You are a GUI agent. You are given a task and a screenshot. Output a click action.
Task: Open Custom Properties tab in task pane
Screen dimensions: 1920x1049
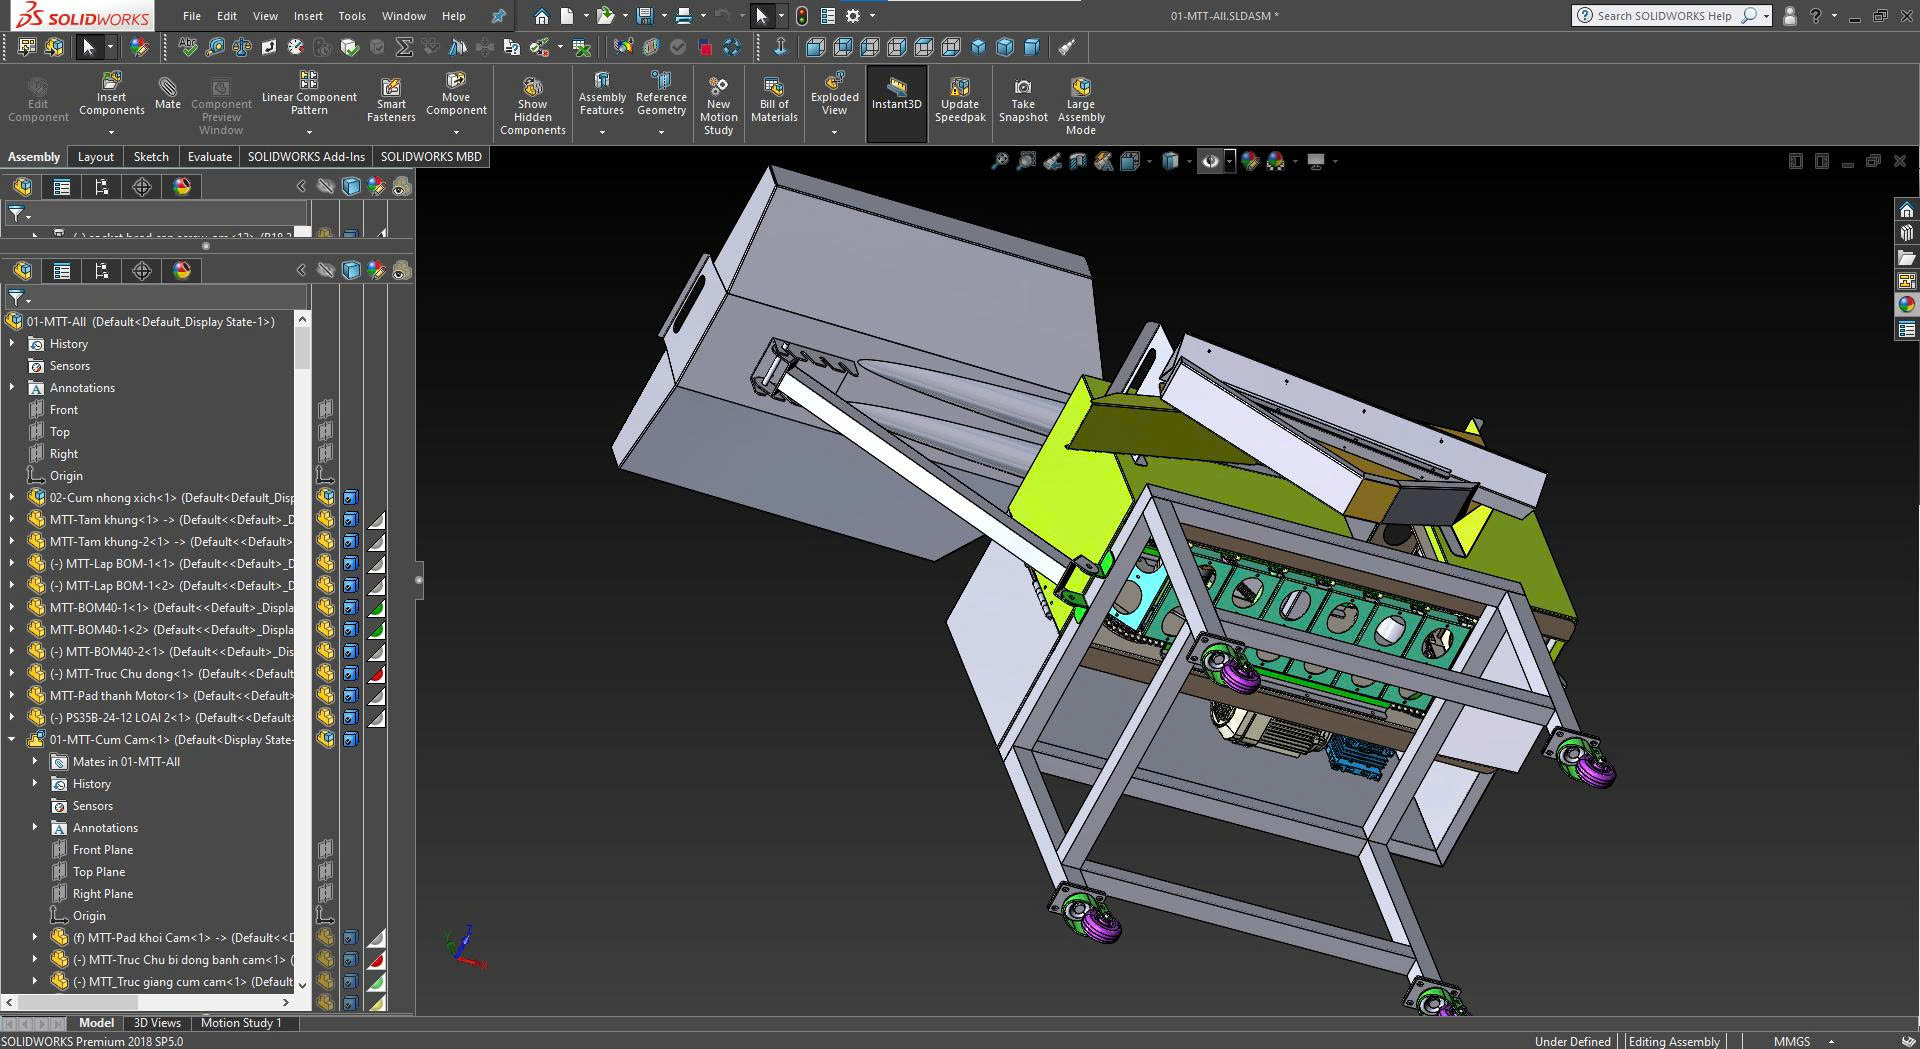pyautogui.click(x=1906, y=329)
